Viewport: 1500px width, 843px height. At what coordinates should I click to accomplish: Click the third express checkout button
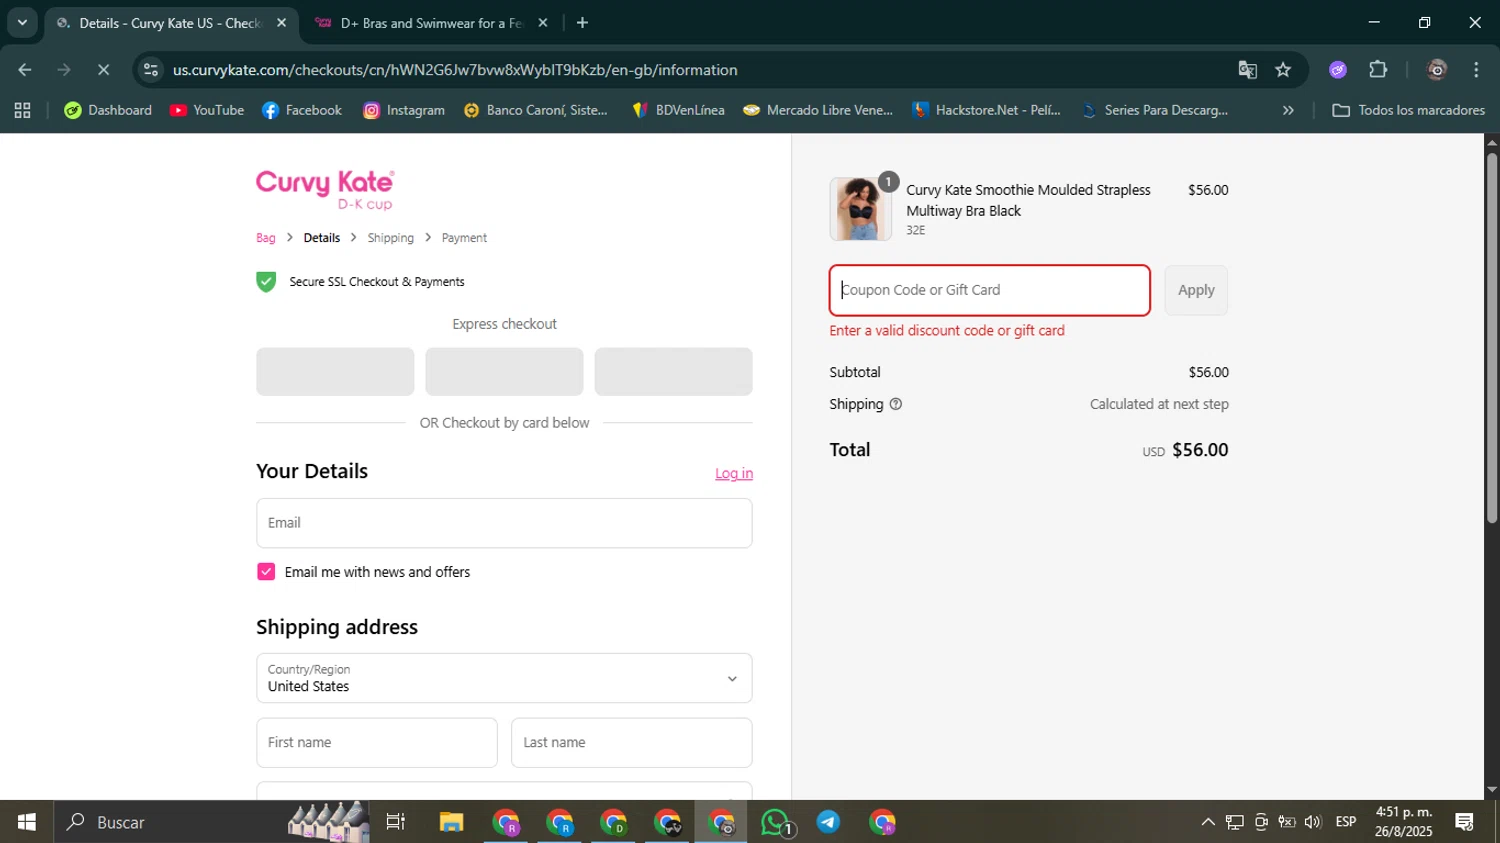673,372
